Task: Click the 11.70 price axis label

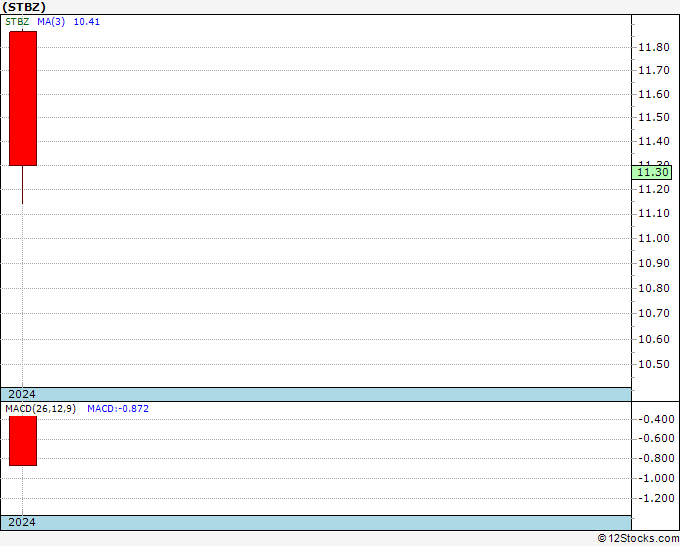Action: 654,70
